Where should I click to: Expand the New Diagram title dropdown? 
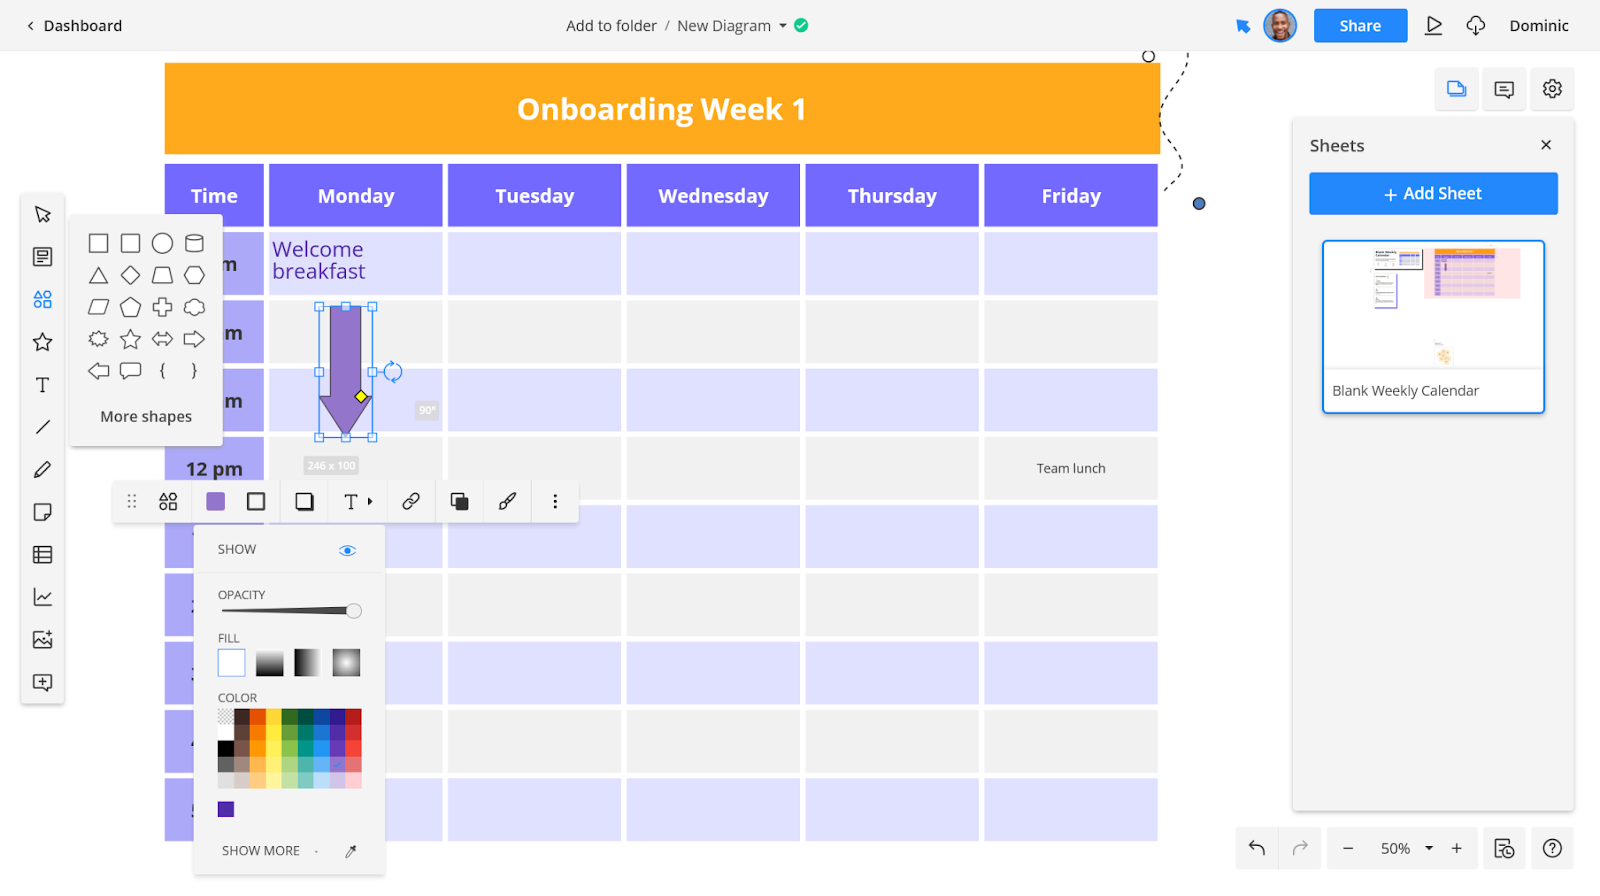click(x=783, y=26)
